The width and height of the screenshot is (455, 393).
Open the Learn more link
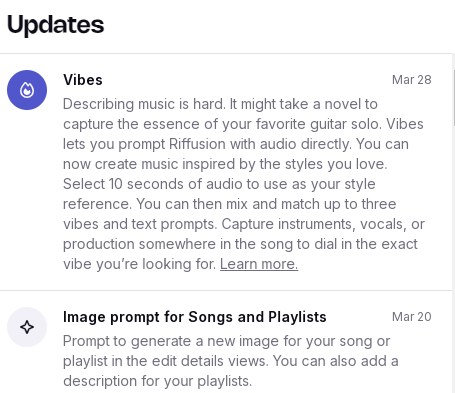pos(259,264)
